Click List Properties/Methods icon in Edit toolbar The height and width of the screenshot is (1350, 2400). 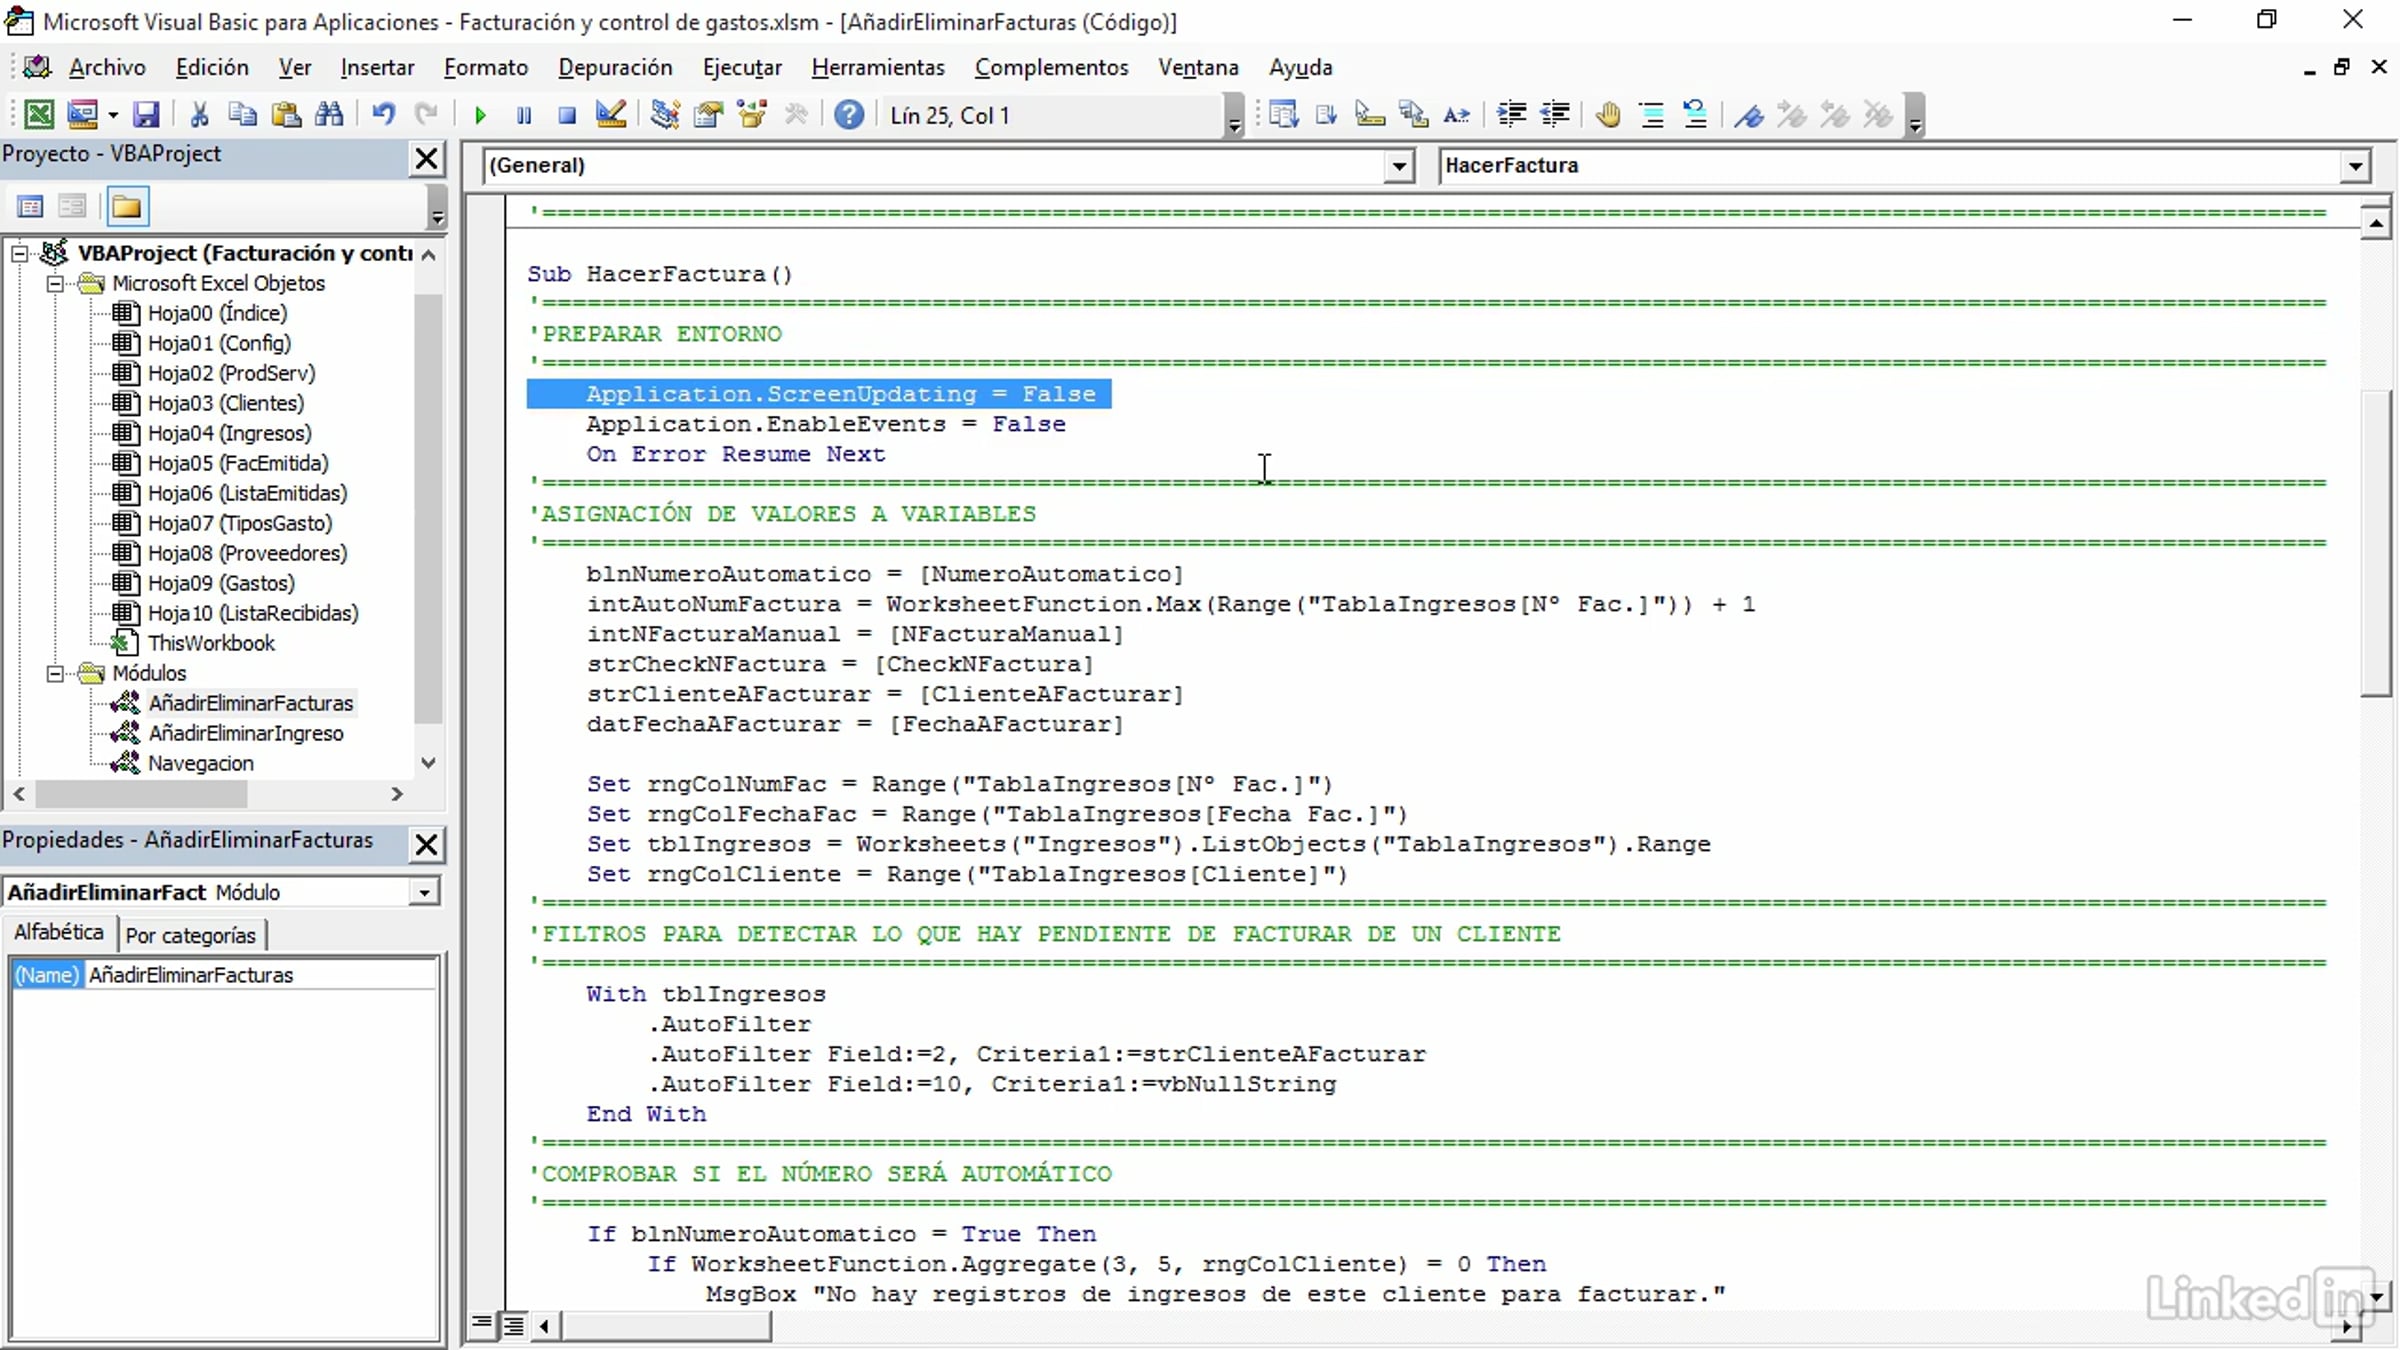pos(1283,115)
